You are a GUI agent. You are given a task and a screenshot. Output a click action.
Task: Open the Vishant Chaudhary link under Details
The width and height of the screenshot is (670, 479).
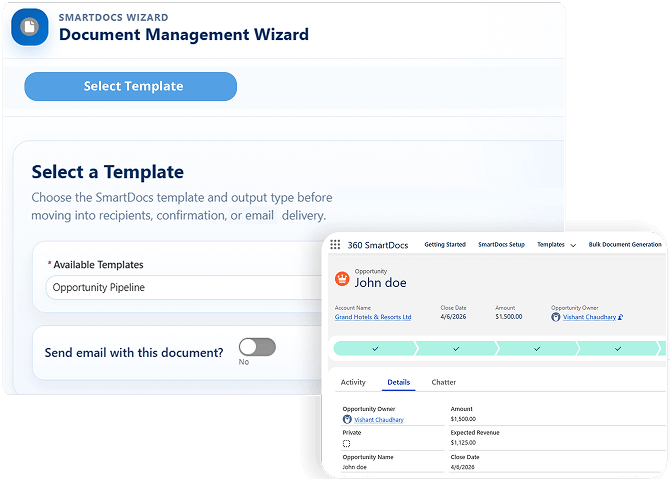(x=379, y=420)
